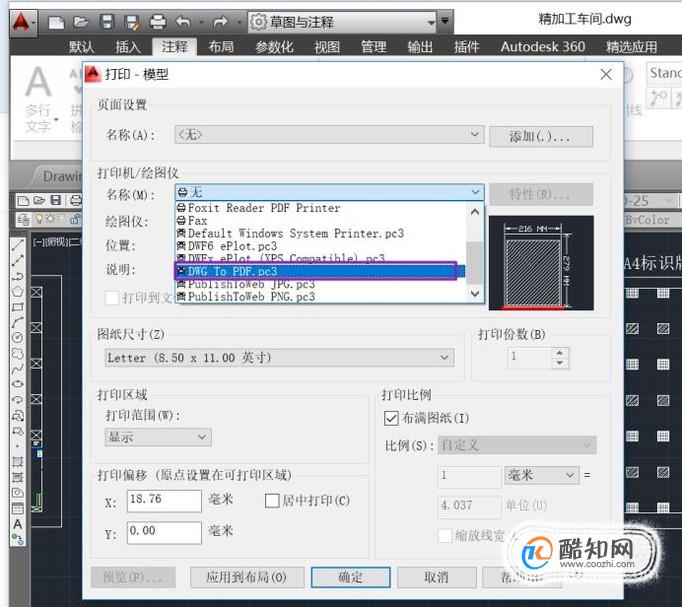The height and width of the screenshot is (607, 682).
Task: Expand the quick access toolbar customize arrow
Action: (445, 21)
